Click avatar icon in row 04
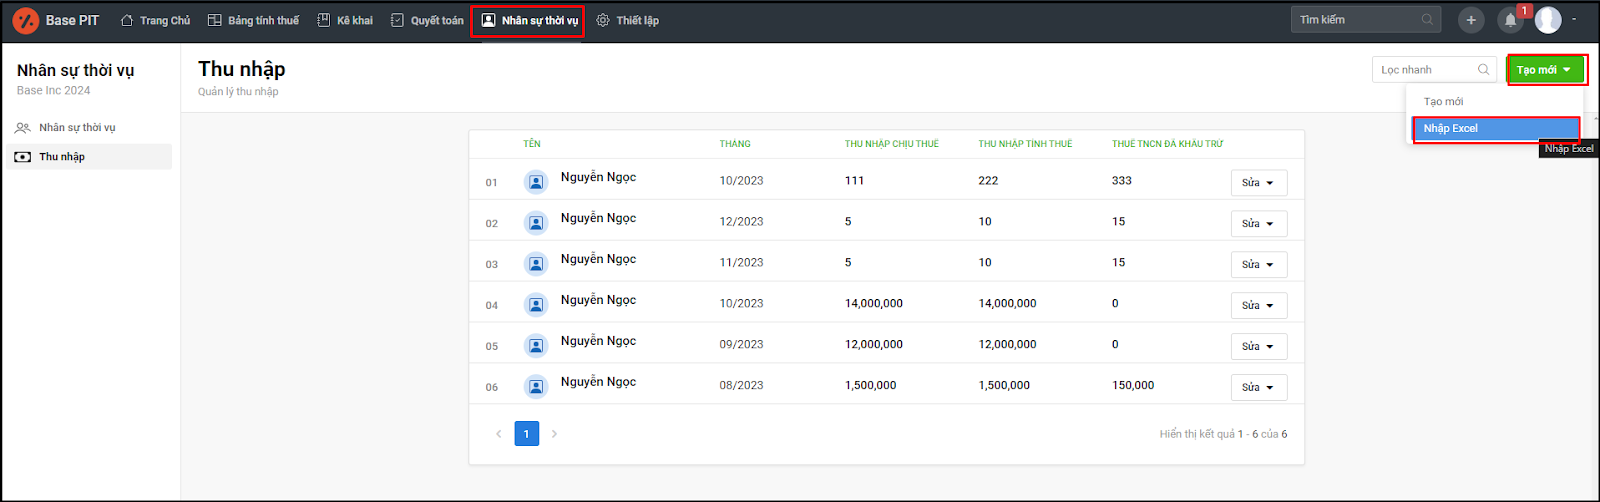The width and height of the screenshot is (1600, 502). (x=536, y=305)
